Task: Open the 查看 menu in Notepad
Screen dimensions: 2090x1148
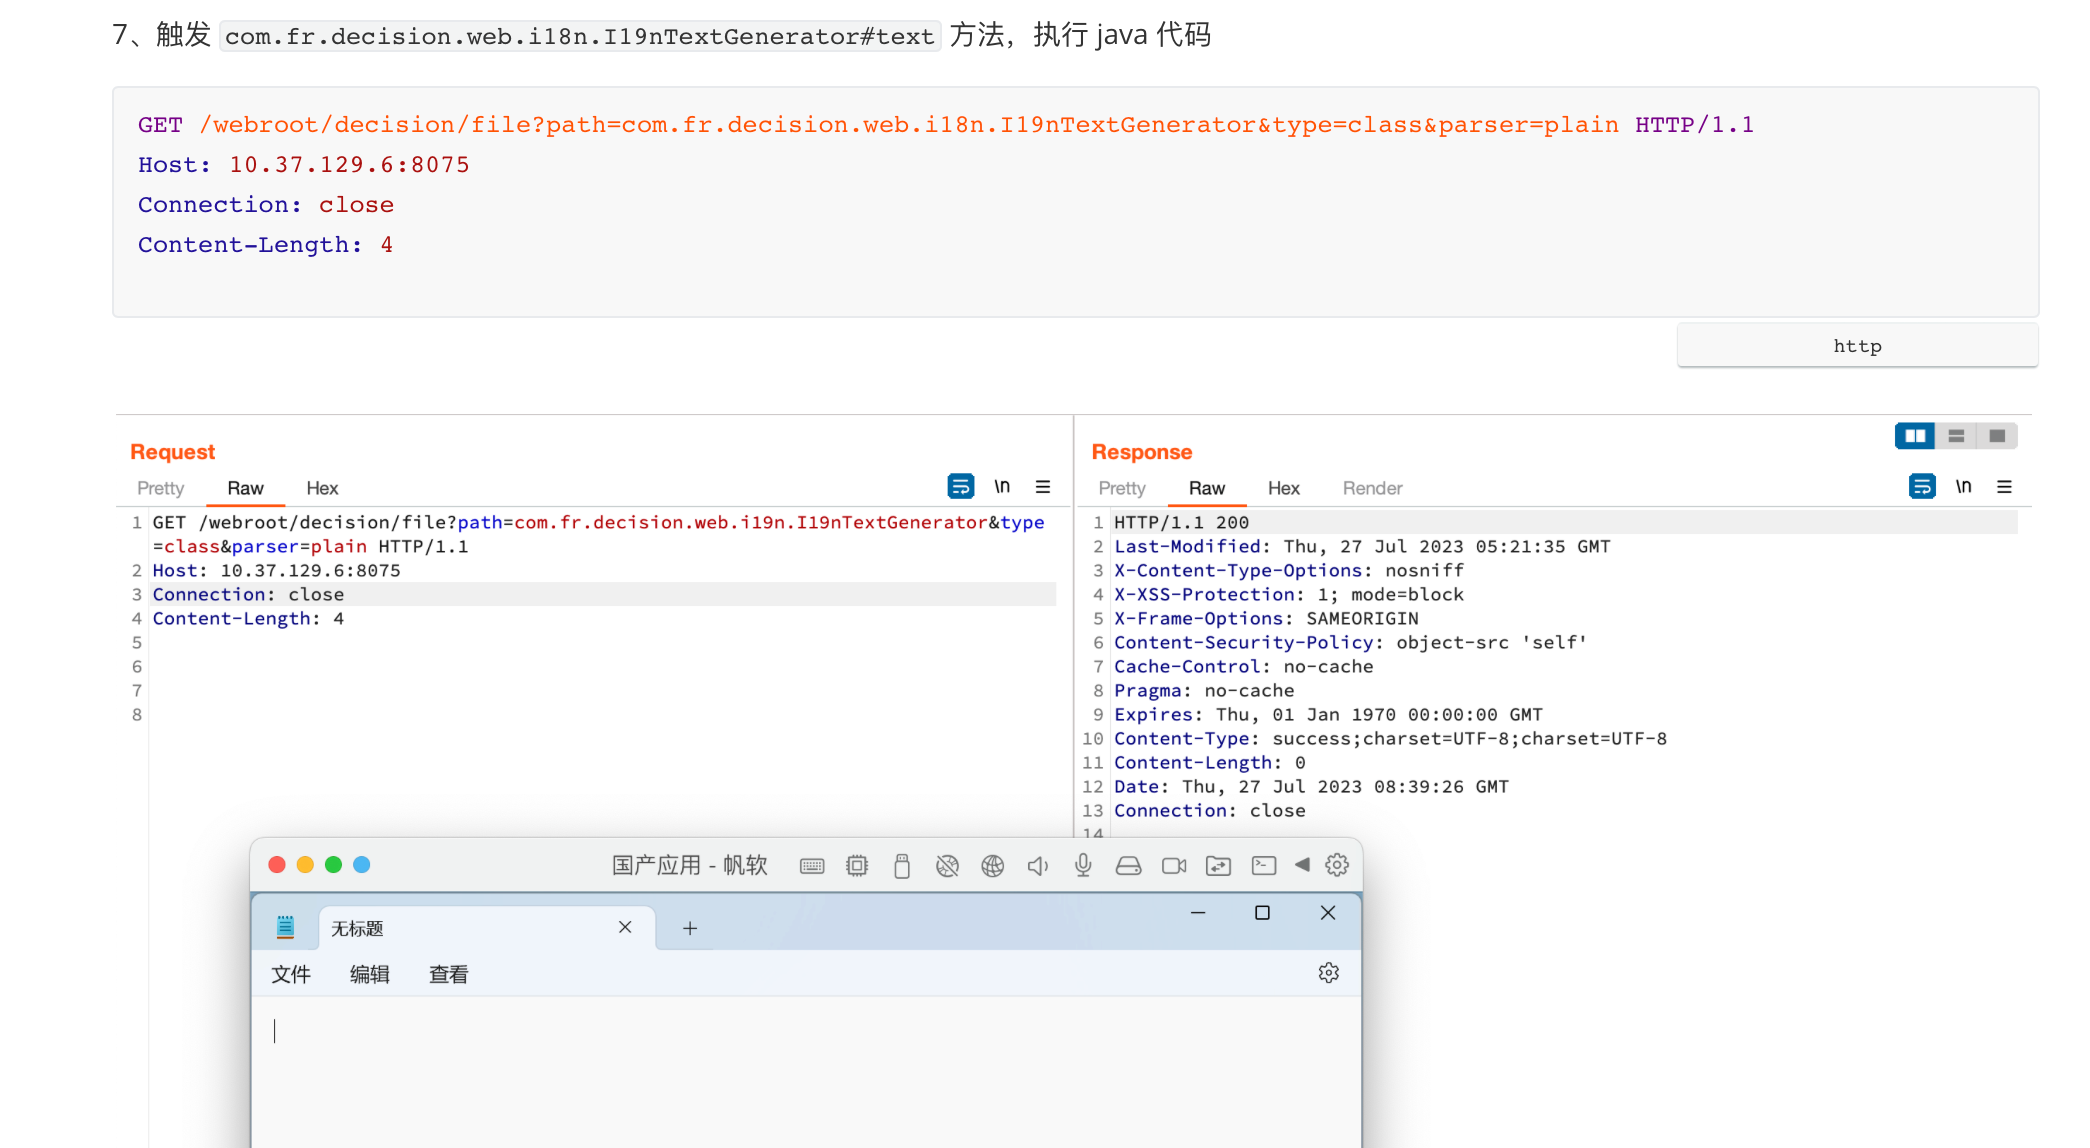Action: [x=448, y=974]
